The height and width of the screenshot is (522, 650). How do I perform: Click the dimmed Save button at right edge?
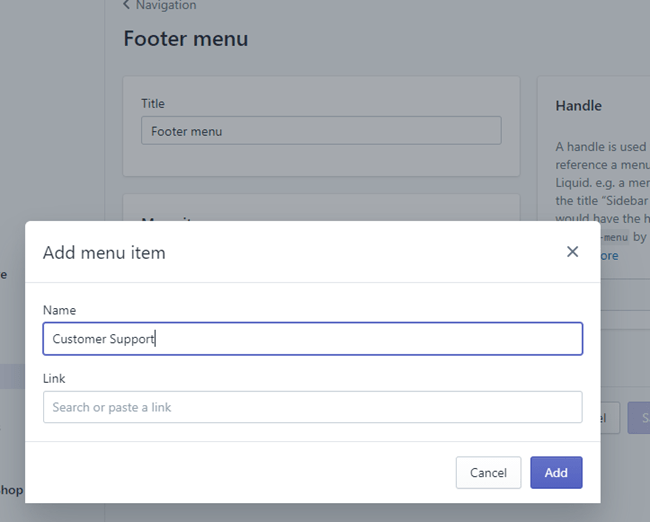(x=638, y=418)
